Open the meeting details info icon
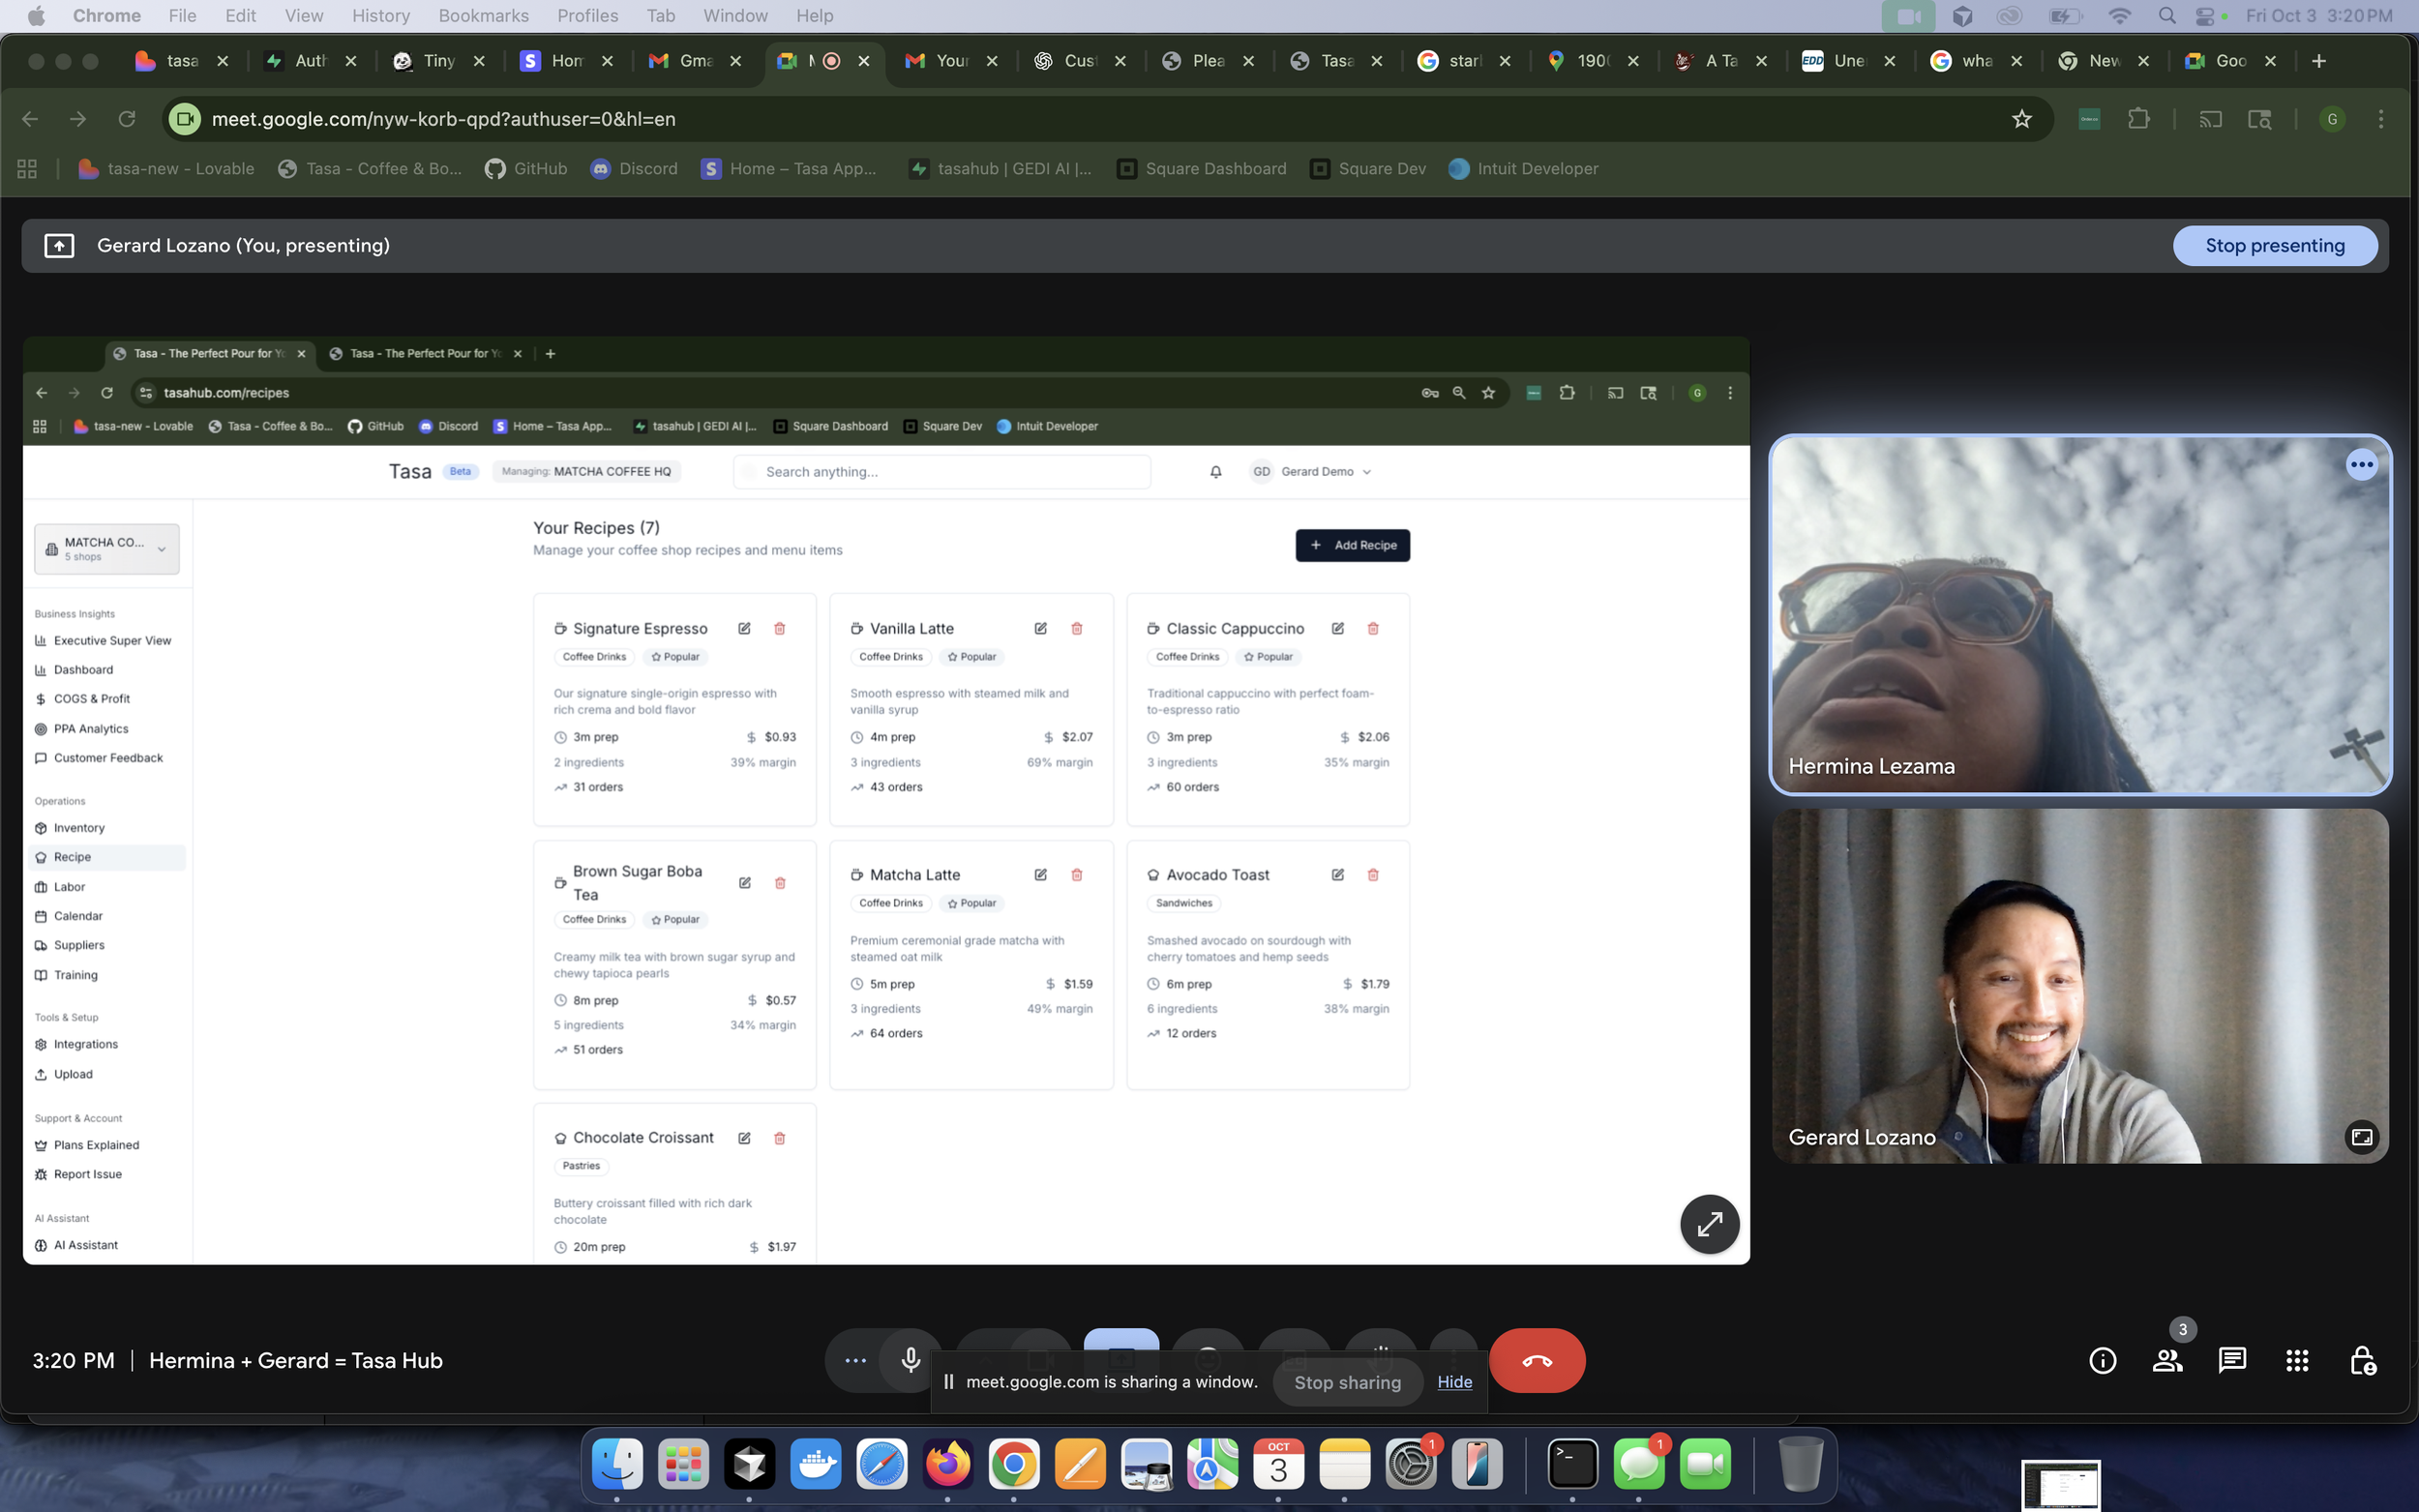This screenshot has width=2419, height=1512. click(x=2102, y=1360)
